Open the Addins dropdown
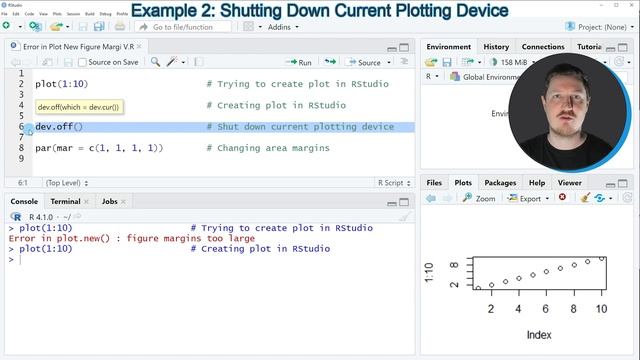Viewport: 640px width, 360px height. pyautogui.click(x=283, y=27)
